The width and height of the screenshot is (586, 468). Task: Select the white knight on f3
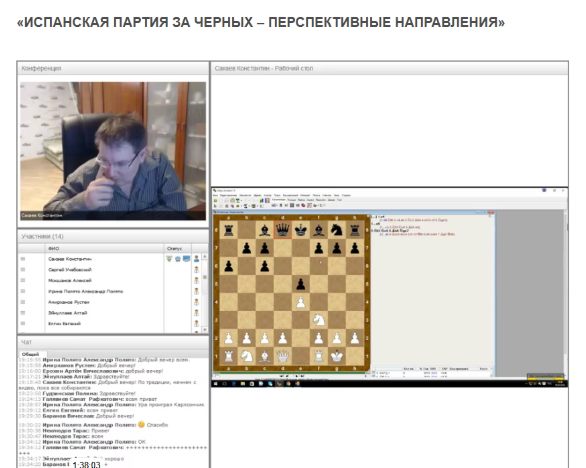point(319,320)
